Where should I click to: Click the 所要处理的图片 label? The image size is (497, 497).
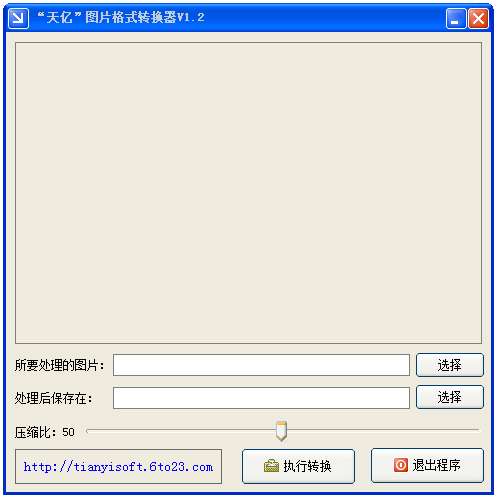click(x=59, y=365)
